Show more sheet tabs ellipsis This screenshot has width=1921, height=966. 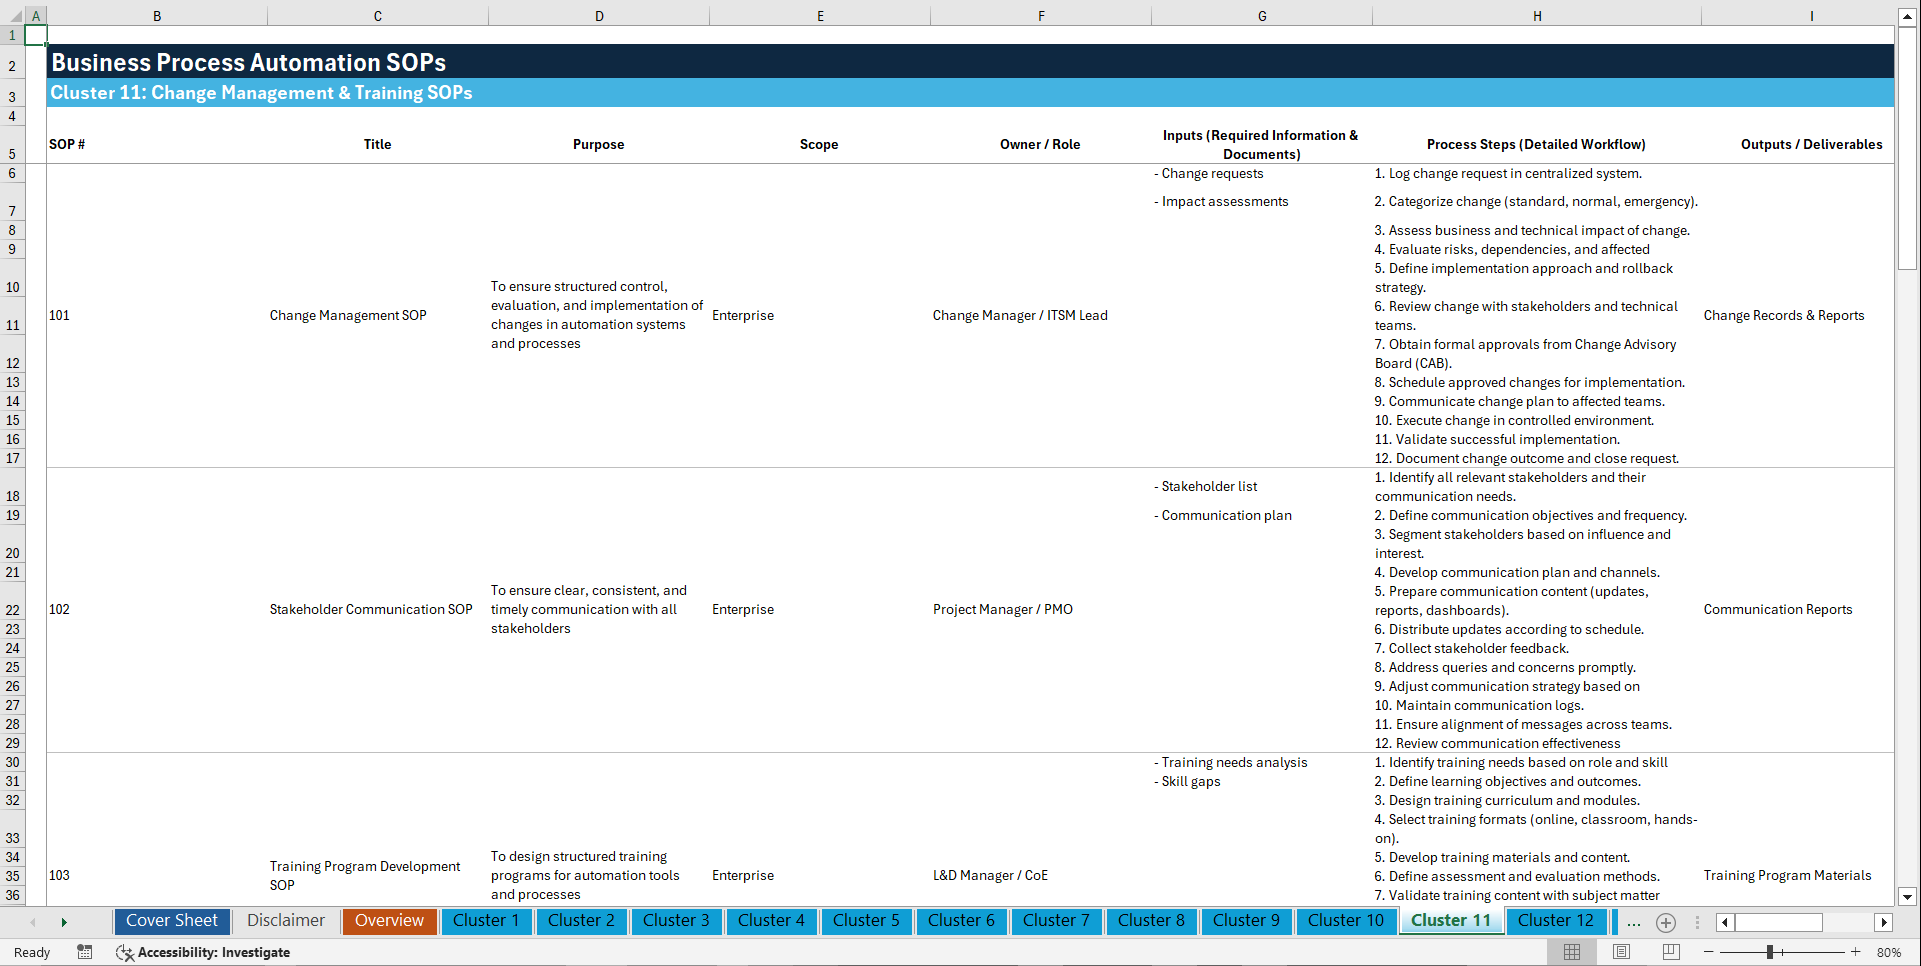1634,922
